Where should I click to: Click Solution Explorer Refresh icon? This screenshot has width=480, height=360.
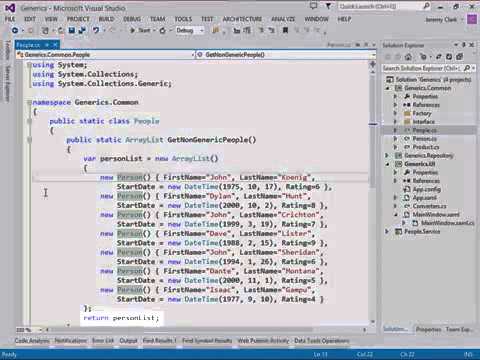click(x=449, y=57)
